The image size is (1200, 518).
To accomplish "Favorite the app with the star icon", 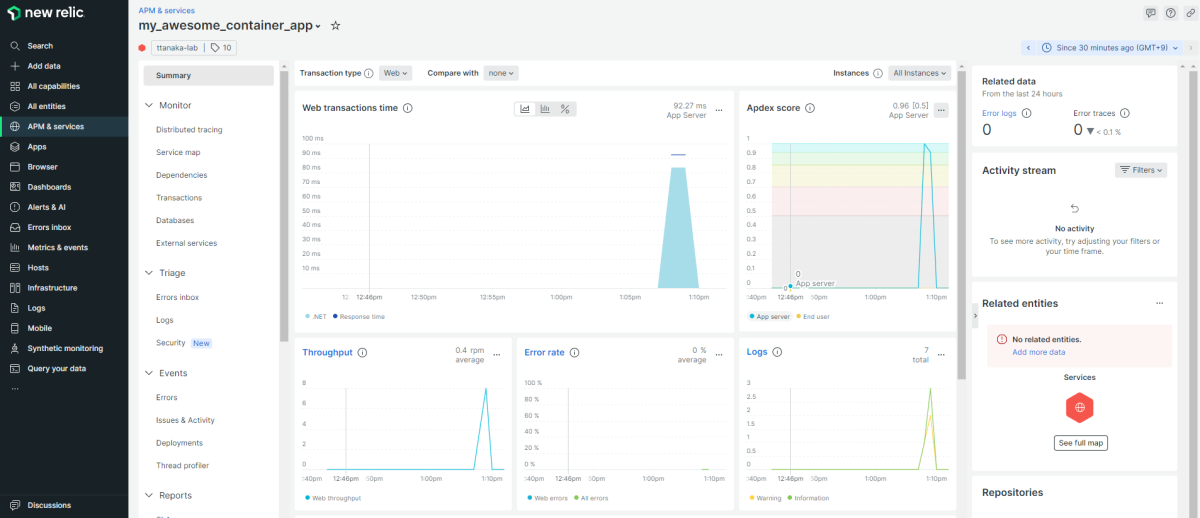I will coord(336,26).
